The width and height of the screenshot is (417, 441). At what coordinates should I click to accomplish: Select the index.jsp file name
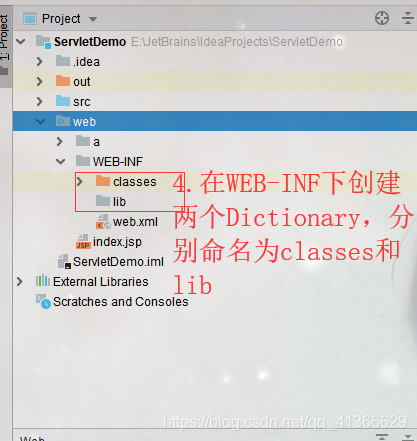coord(117,242)
